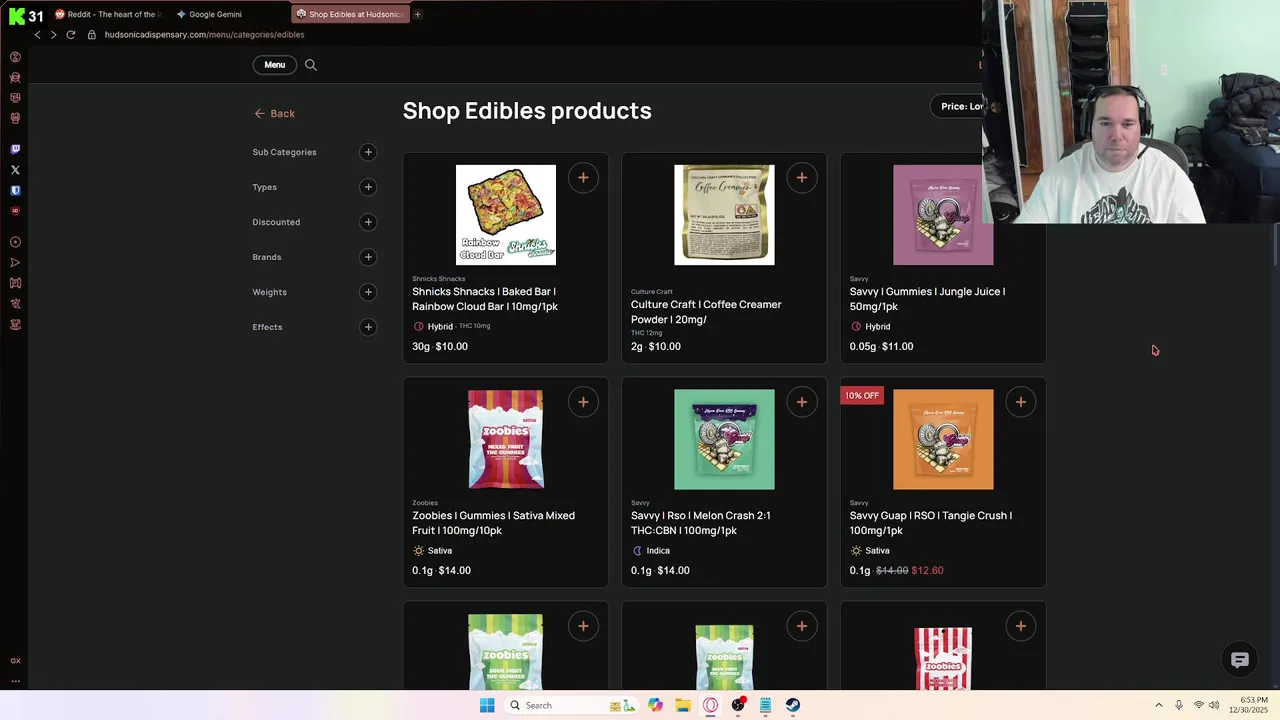
Task: Click the Rainbow Cloud Bar product image
Action: [x=506, y=215]
